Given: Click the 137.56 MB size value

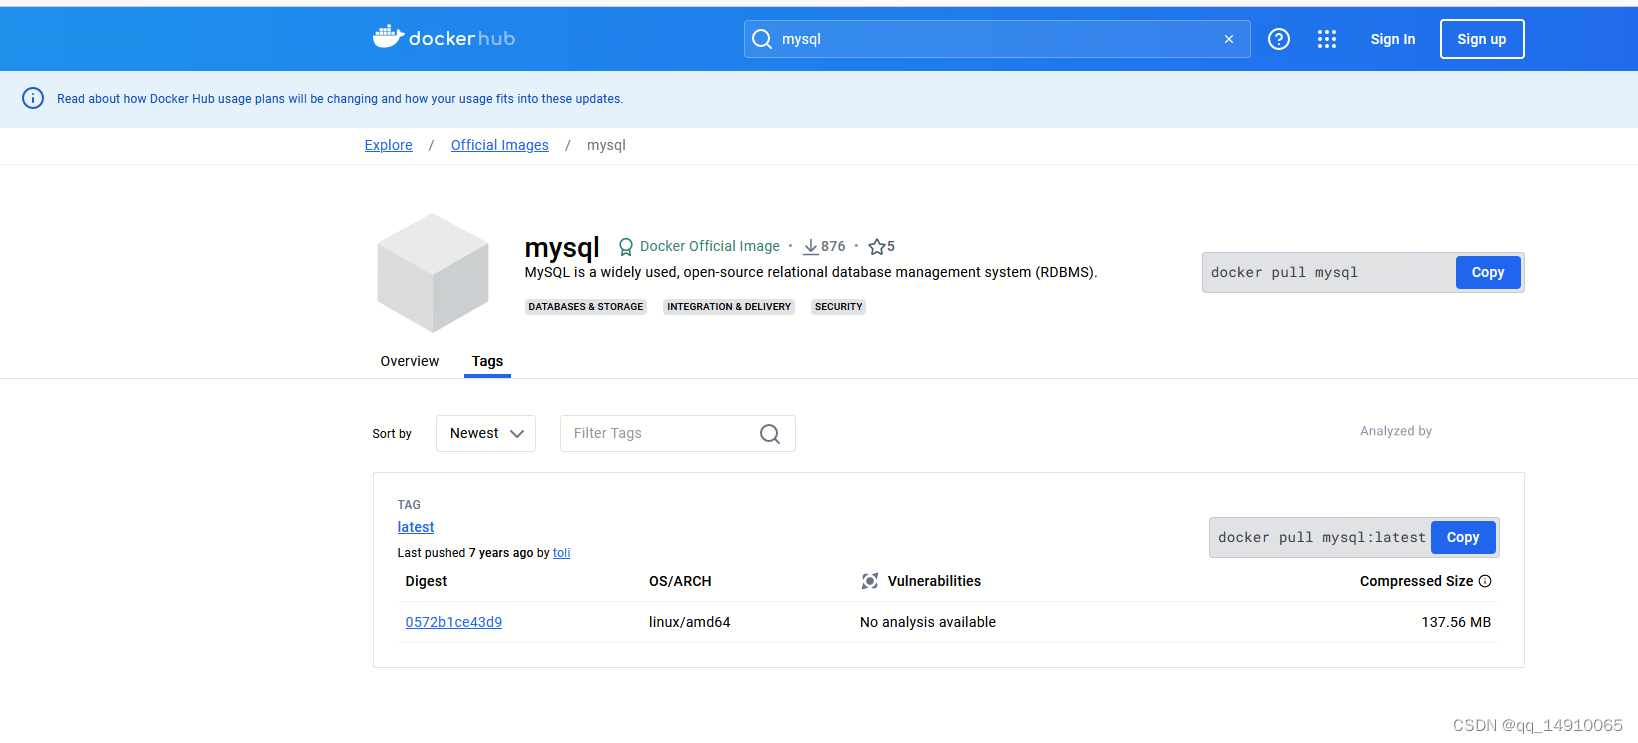Looking at the screenshot, I should click(1456, 622).
